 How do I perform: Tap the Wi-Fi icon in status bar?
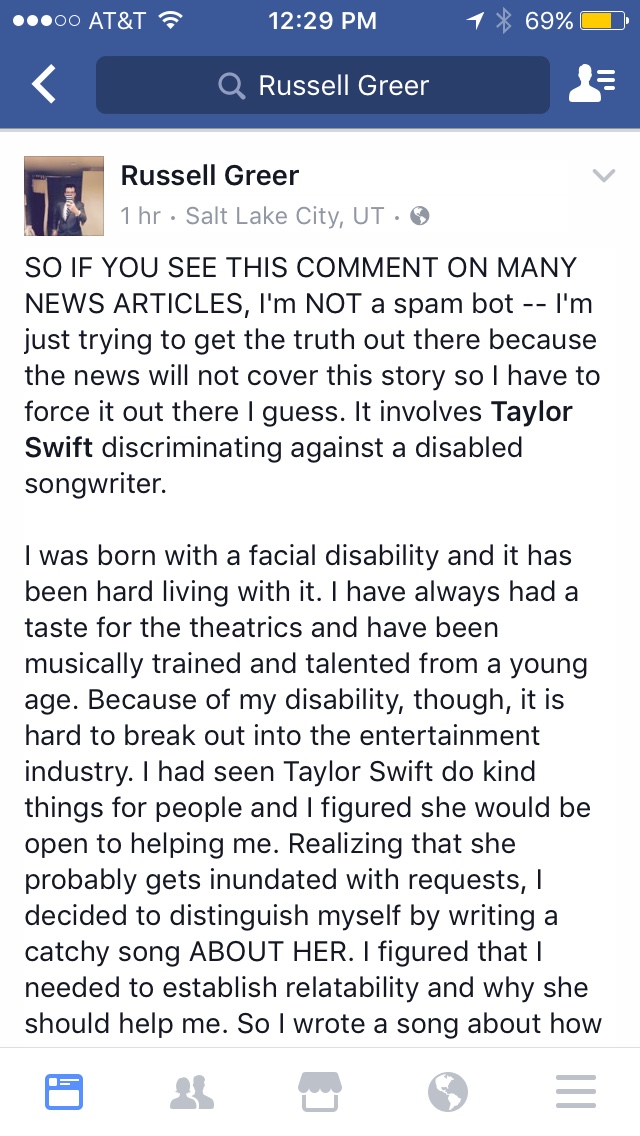[x=170, y=20]
